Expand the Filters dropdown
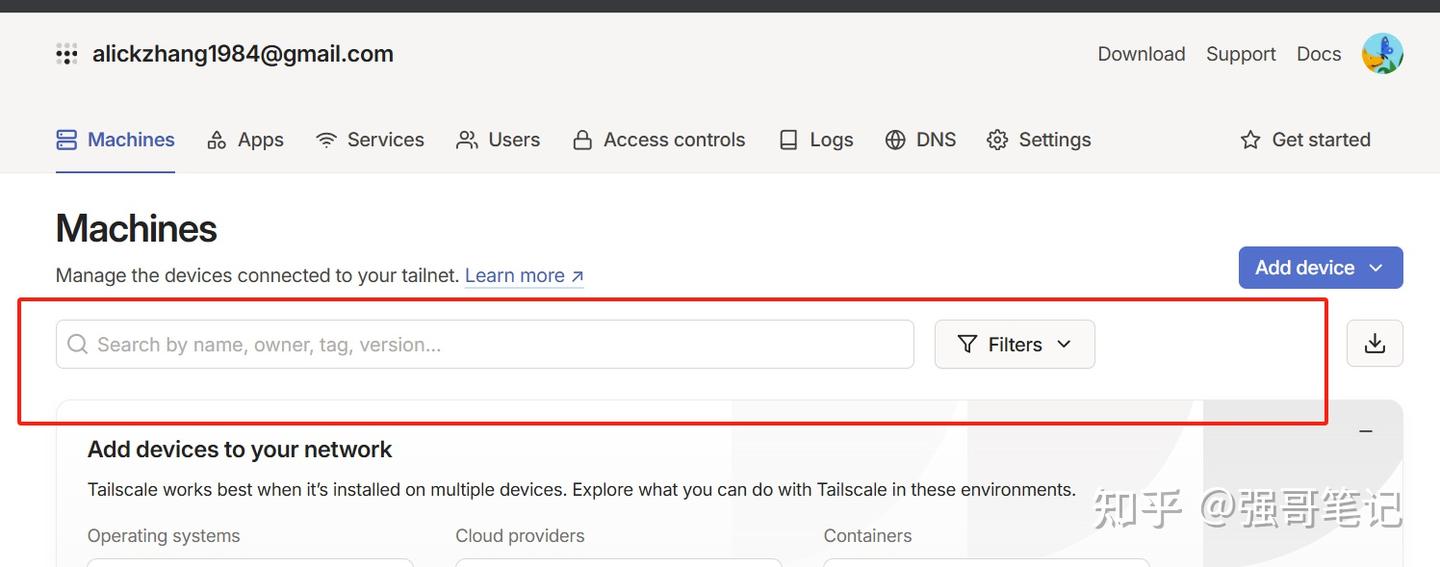1440x567 pixels. [1015, 344]
